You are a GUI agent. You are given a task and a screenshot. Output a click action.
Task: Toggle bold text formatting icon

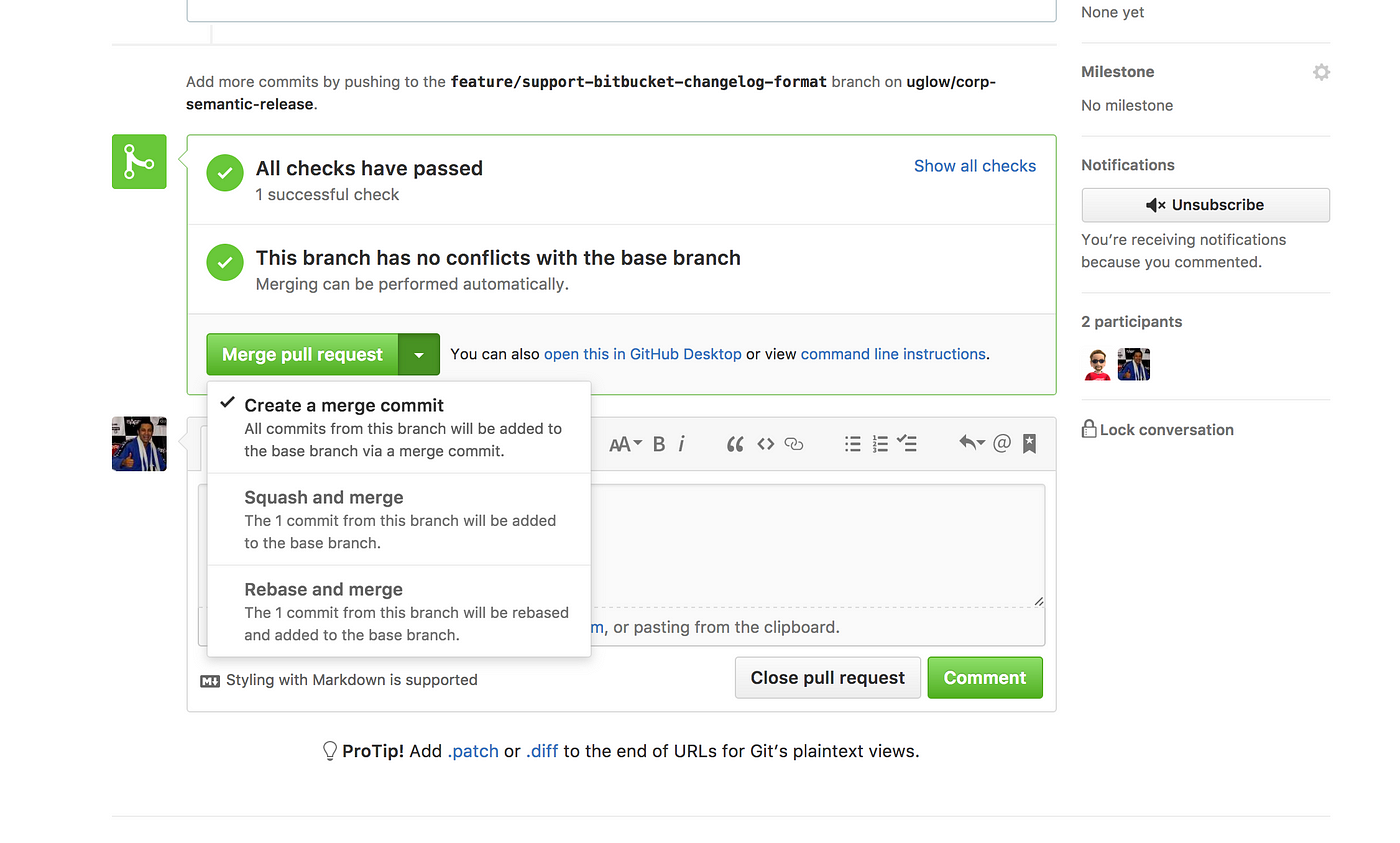659,444
